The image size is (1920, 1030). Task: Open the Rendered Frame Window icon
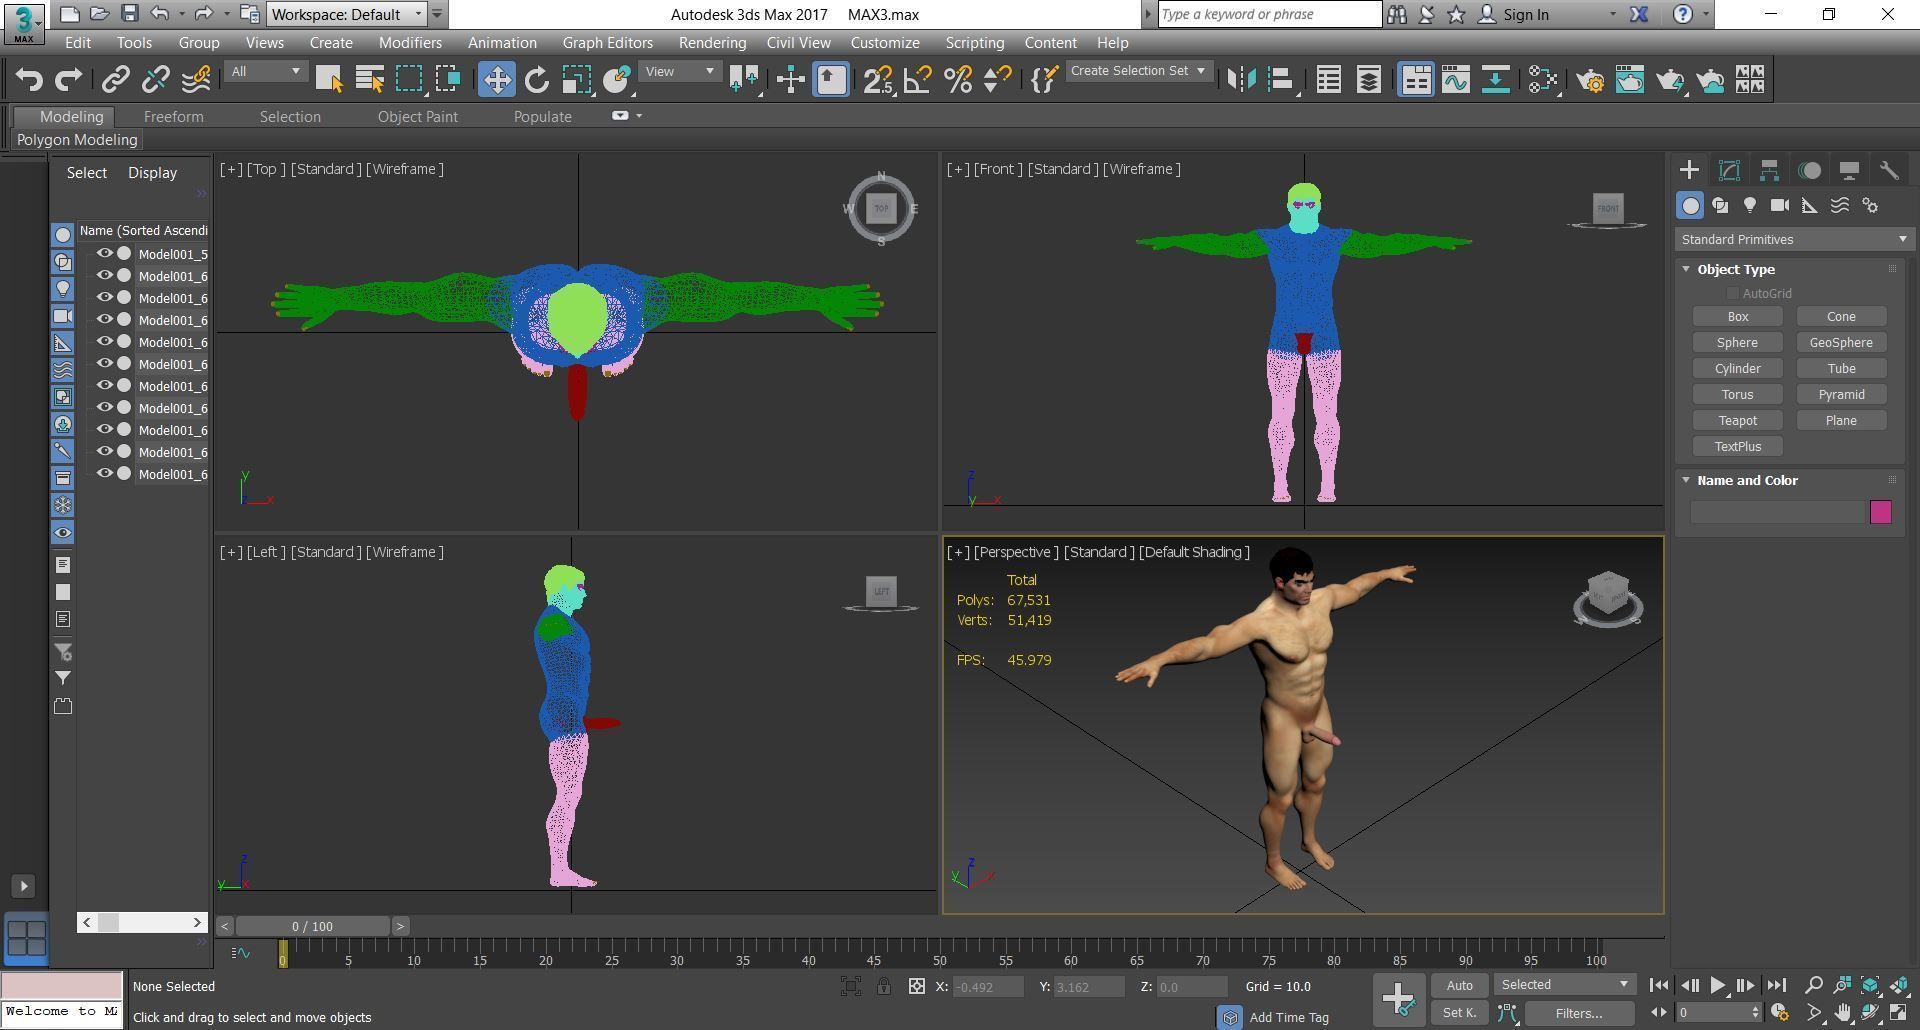[1630, 80]
